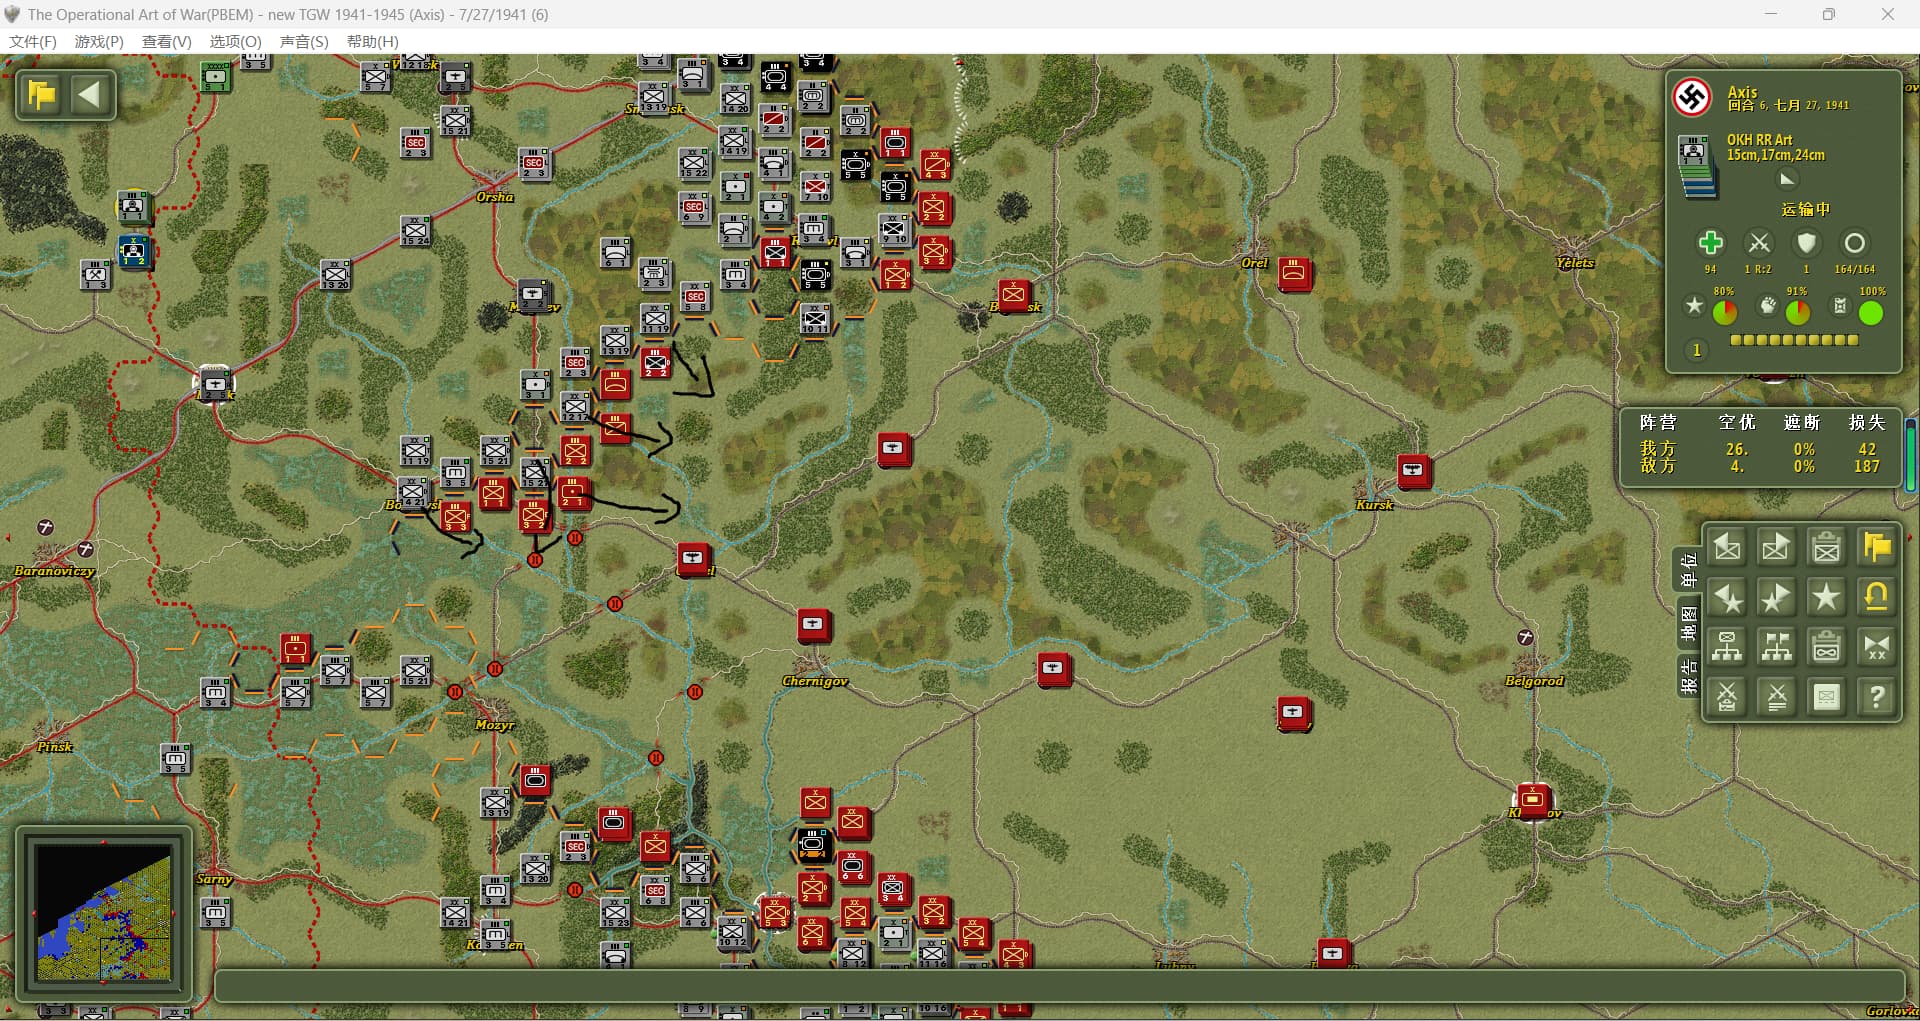This screenshot has height=1021, width=1920.
Task: Open the flags hierarchy tree icon
Action: tap(1776, 647)
